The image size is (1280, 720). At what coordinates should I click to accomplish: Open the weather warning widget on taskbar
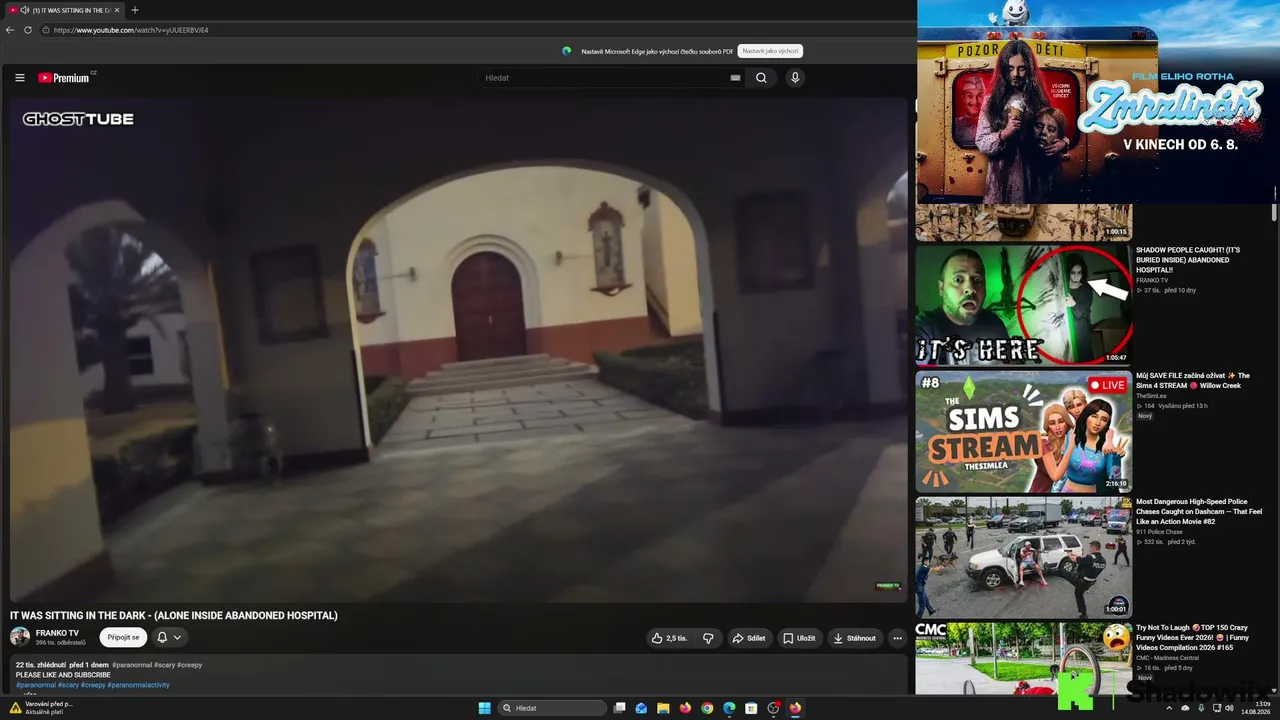(x=40, y=708)
